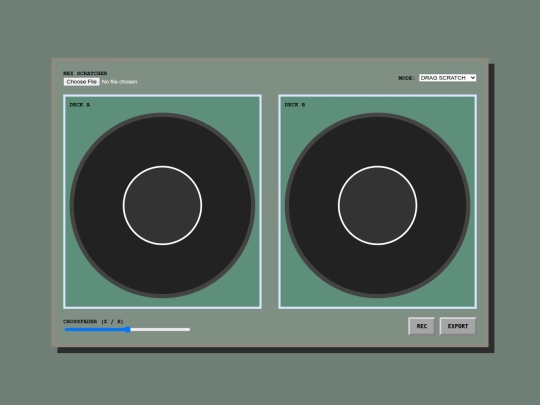Click the EXPORT button
Screen dimensions: 540x405
[x=458, y=326]
